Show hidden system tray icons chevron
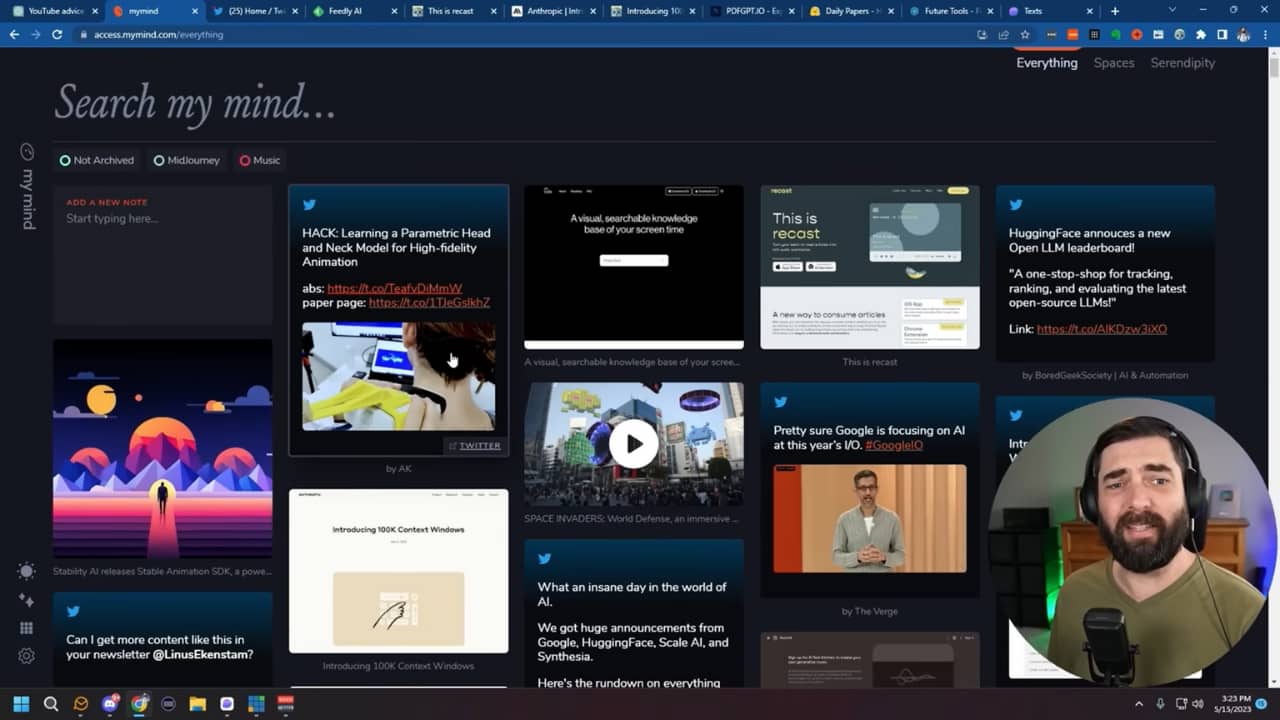This screenshot has height=720, width=1280. pyautogui.click(x=1138, y=704)
